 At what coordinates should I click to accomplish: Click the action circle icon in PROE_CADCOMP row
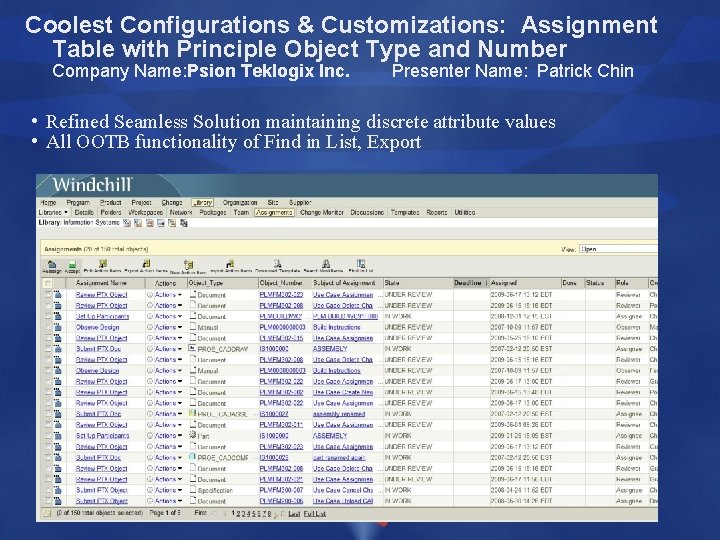click(150, 457)
